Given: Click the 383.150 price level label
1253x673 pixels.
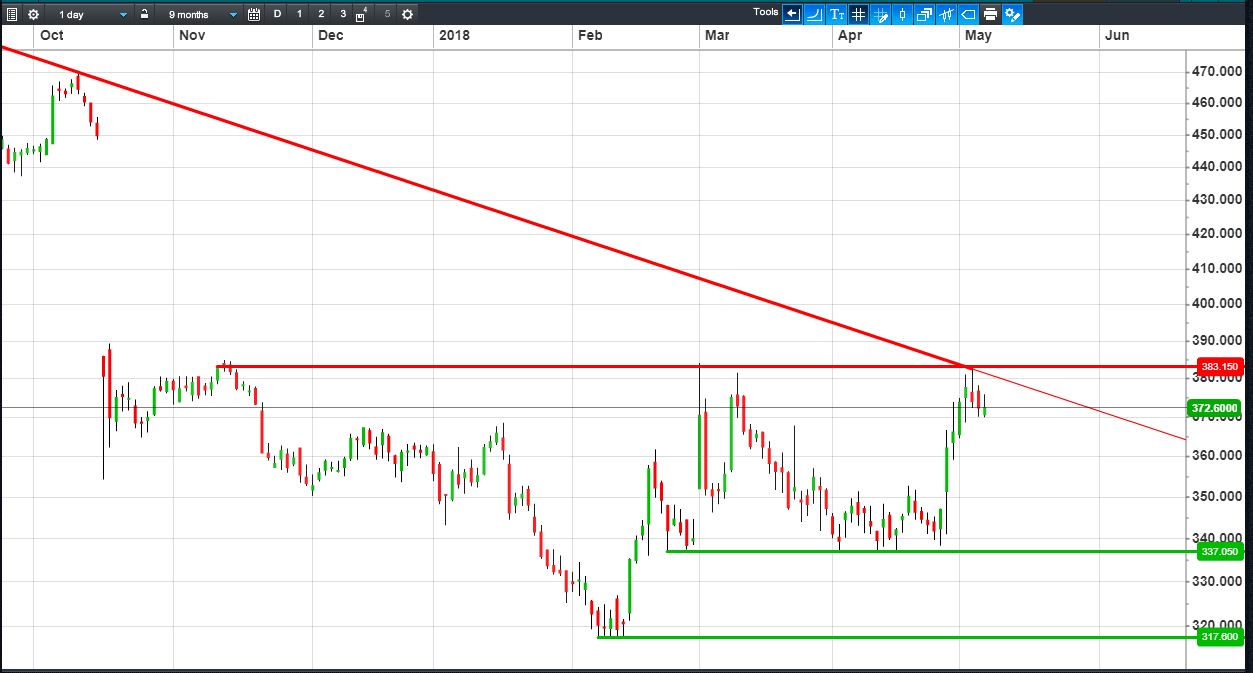Looking at the screenshot, I should 1218,367.
